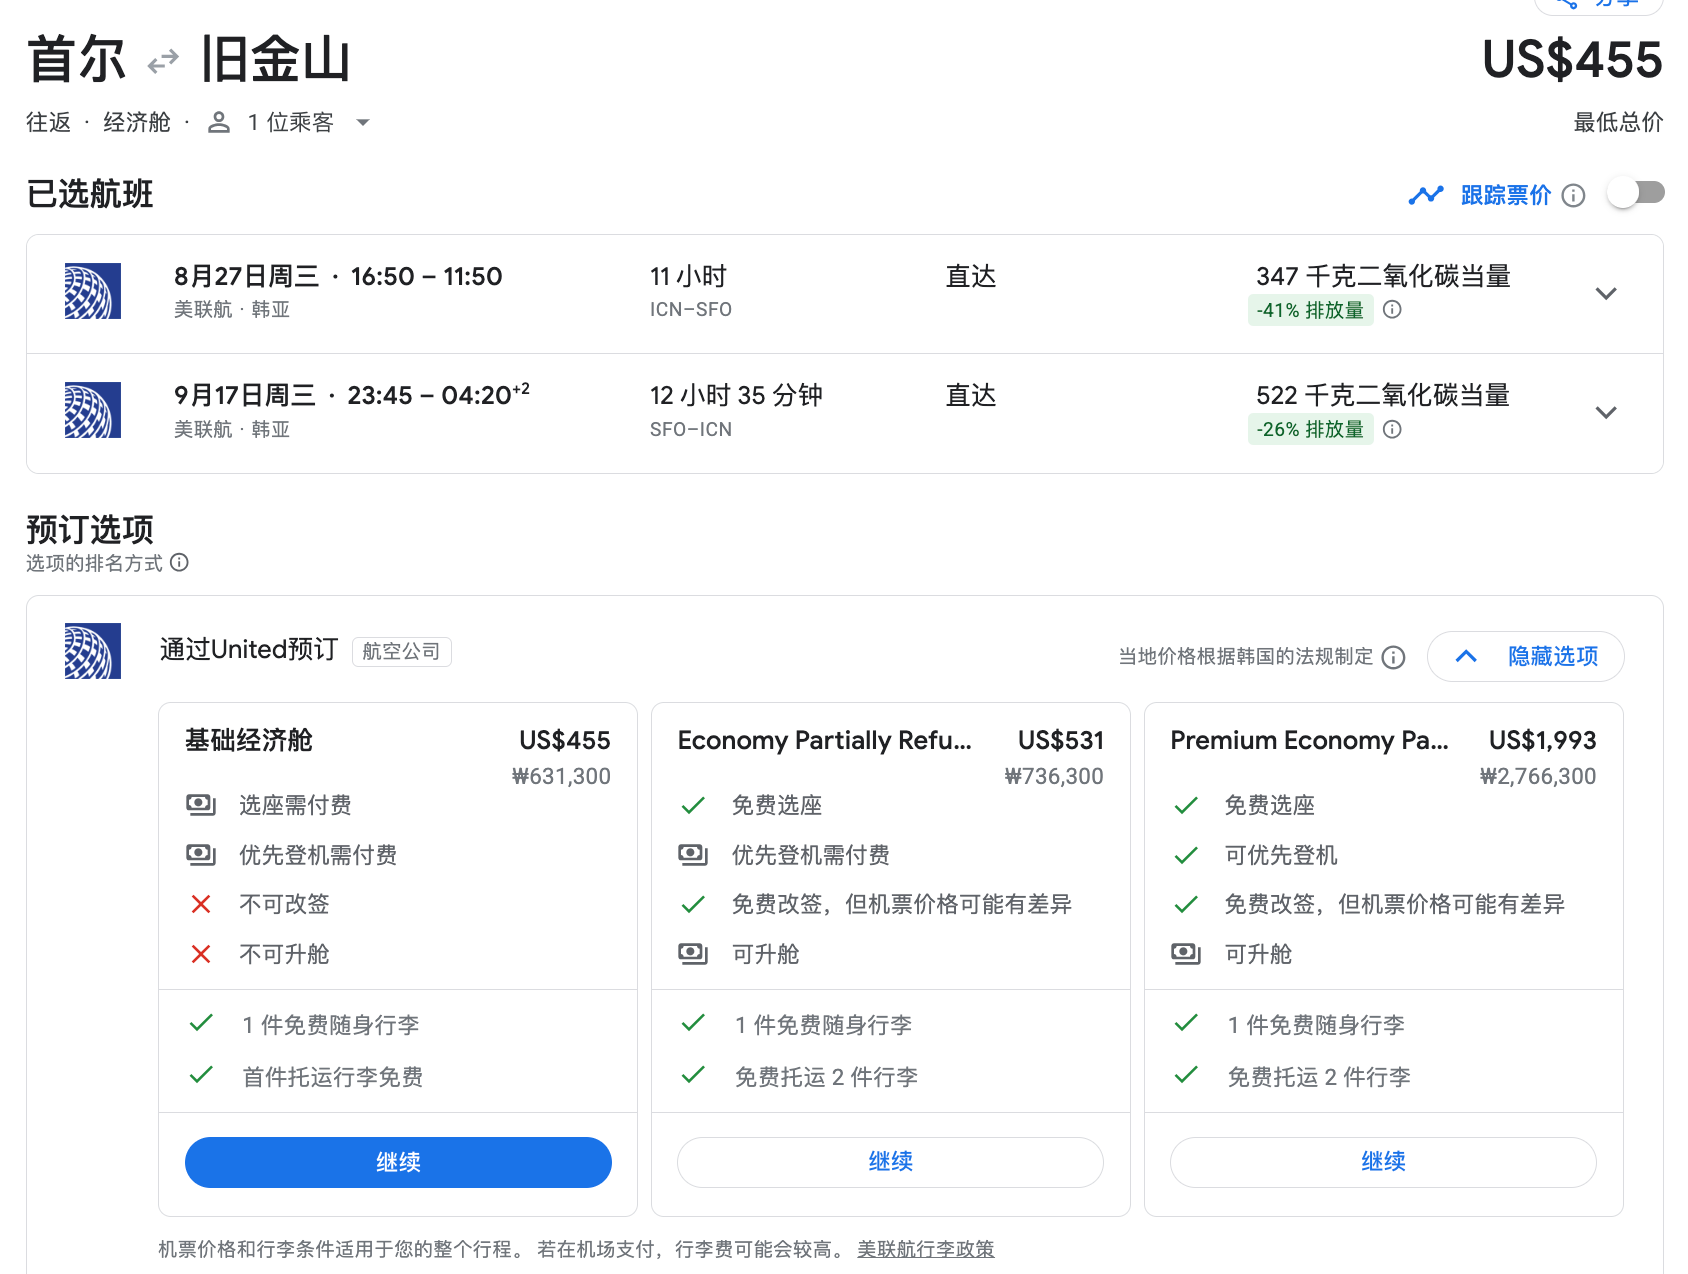This screenshot has height=1274, width=1688.
Task: Click checkmark beside 可优先登机
Action: tap(1186, 855)
